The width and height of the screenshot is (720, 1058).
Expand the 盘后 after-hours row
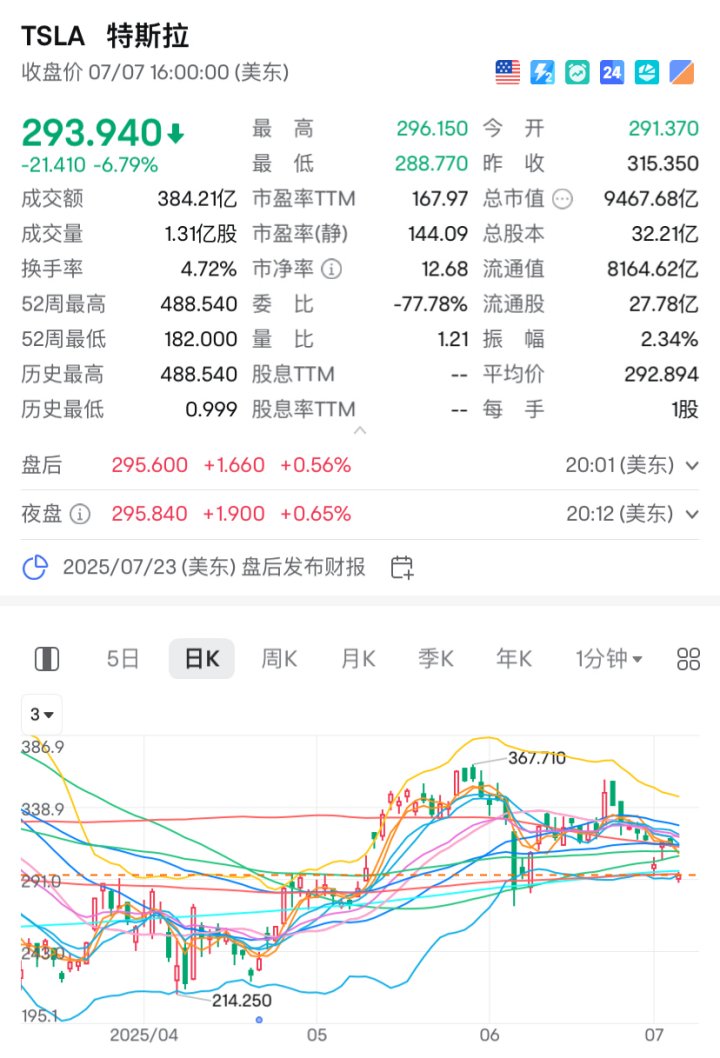click(692, 466)
